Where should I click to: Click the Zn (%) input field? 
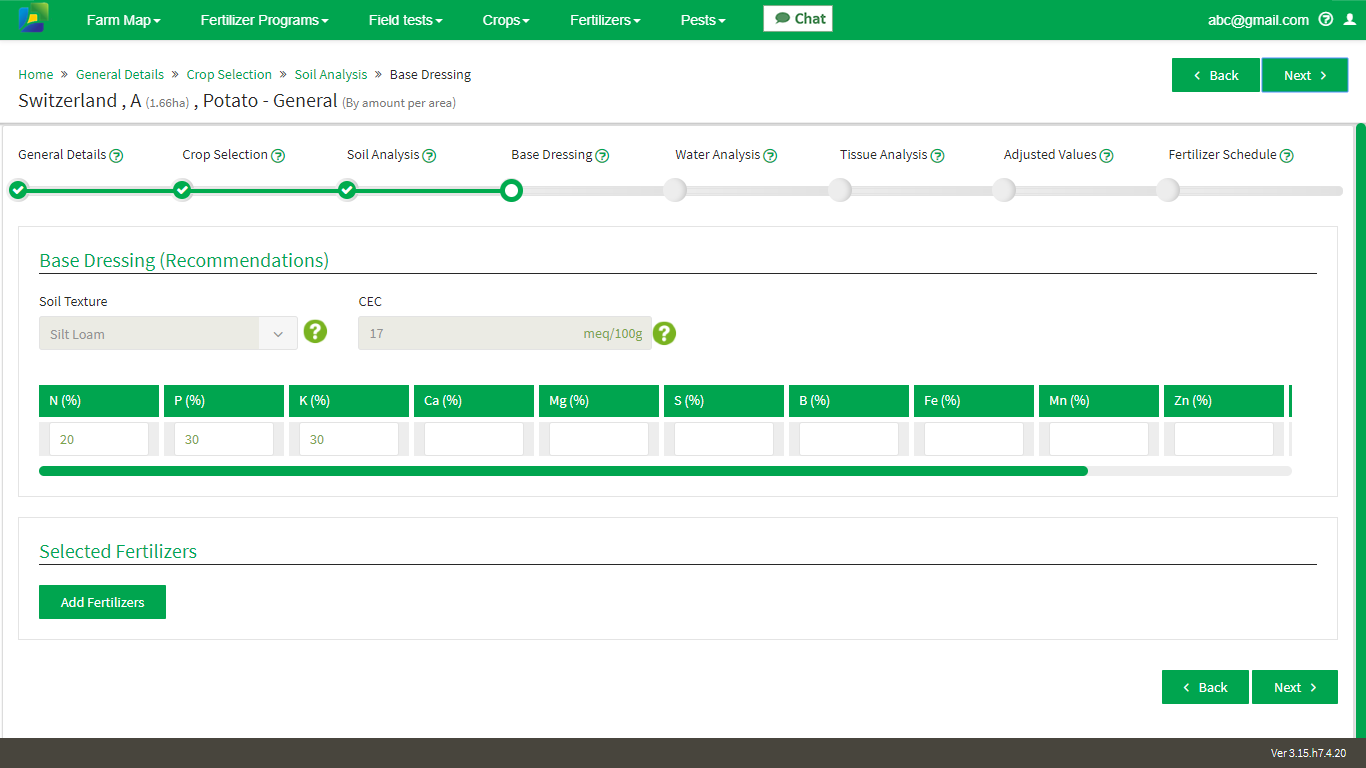pyautogui.click(x=1224, y=439)
